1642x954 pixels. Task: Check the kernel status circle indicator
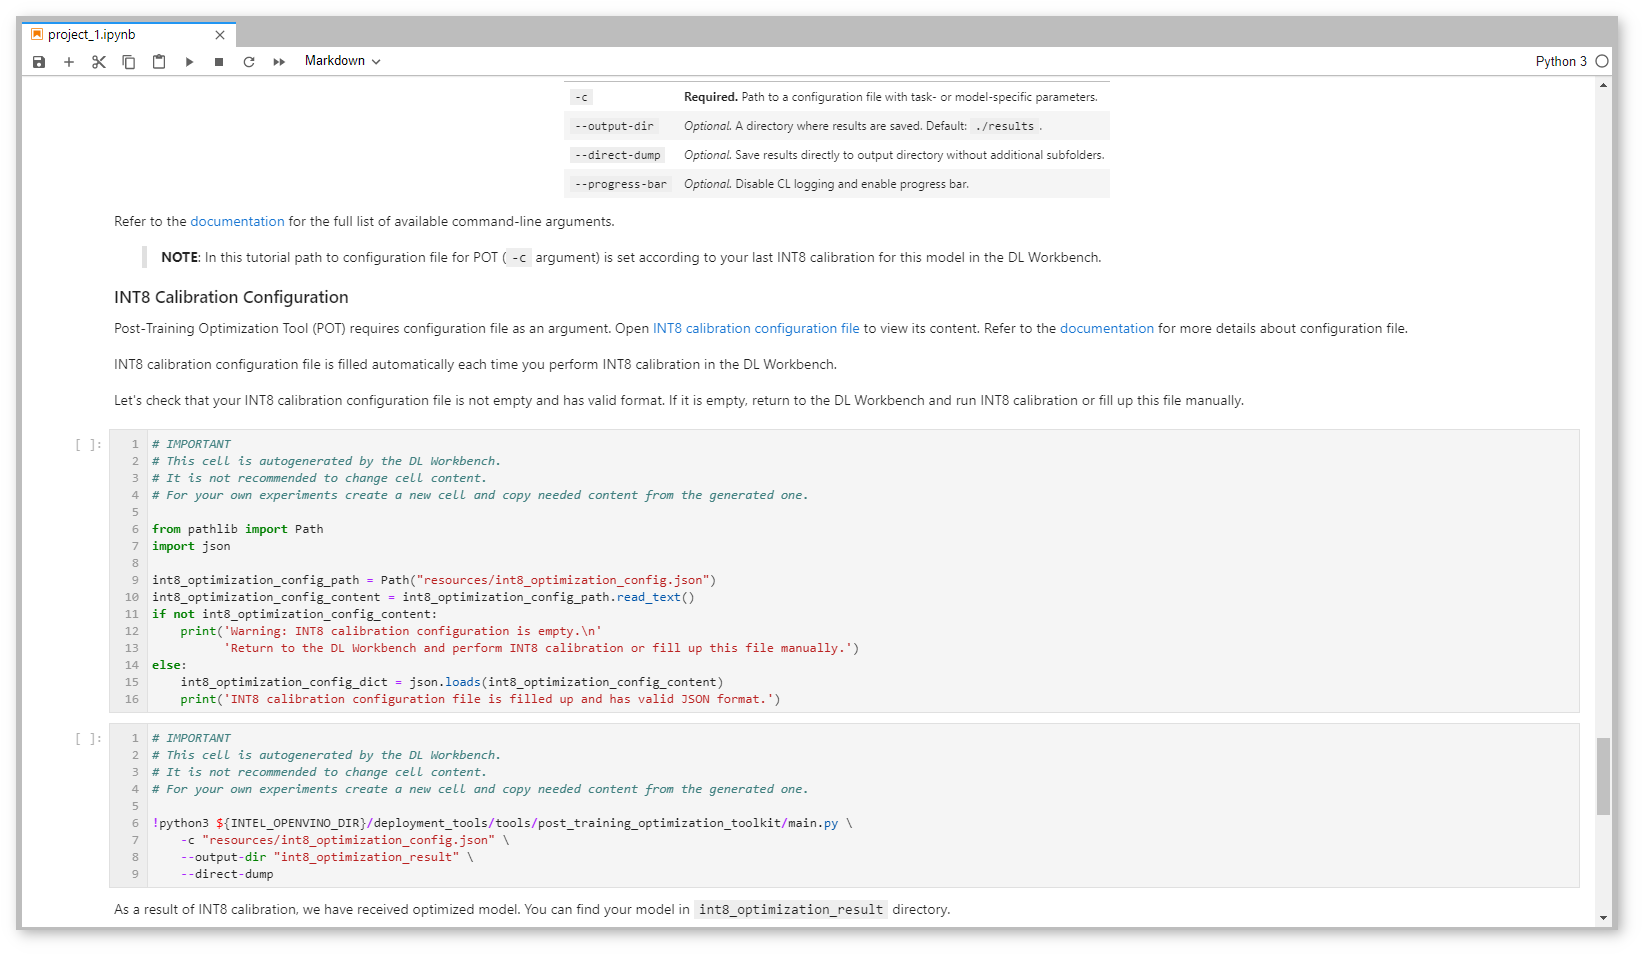[1602, 61]
